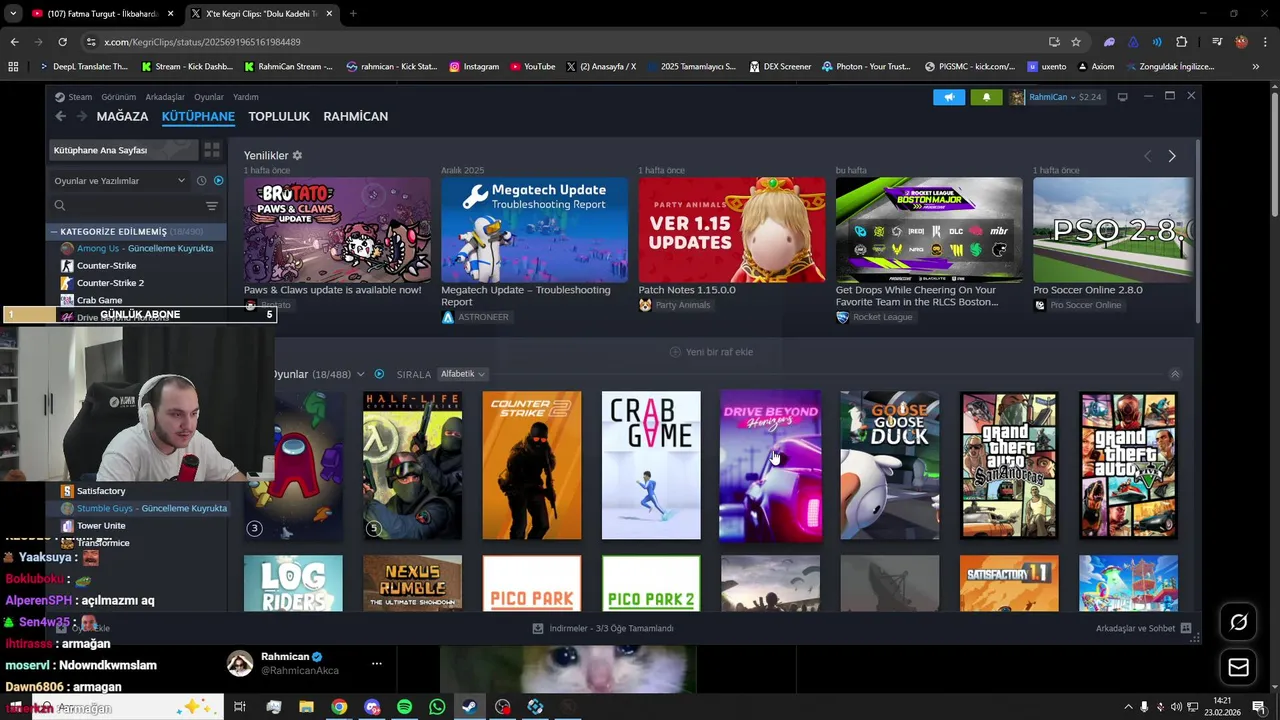Toggle play-ready filter beside Oyunlar shelf title
The width and height of the screenshot is (1280, 720).
tap(379, 374)
